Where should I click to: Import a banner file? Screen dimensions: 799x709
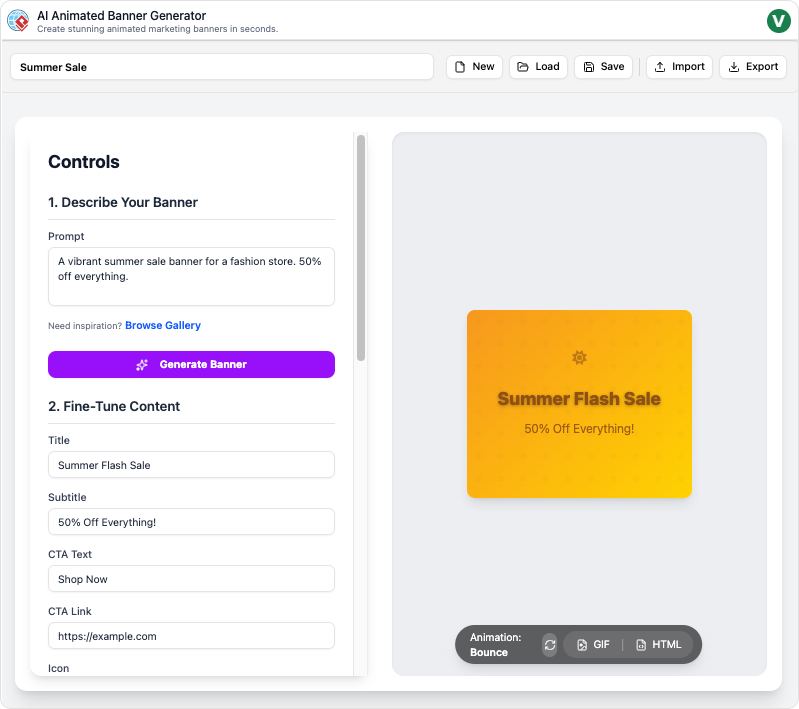click(x=679, y=67)
